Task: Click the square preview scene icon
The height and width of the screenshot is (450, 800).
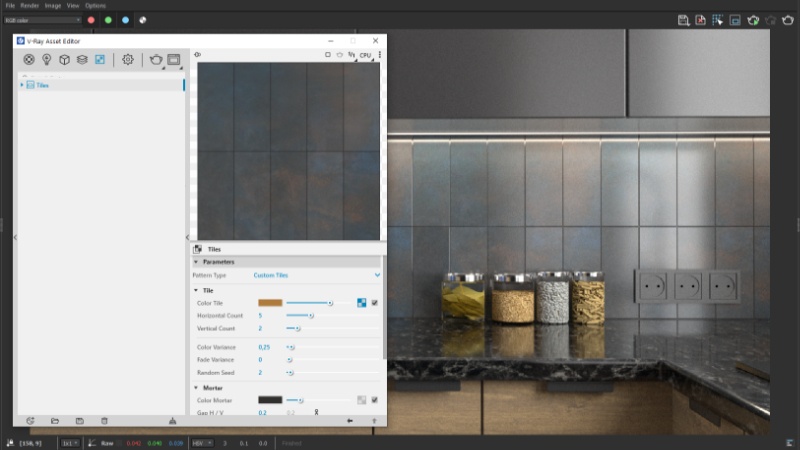Action: (328, 55)
